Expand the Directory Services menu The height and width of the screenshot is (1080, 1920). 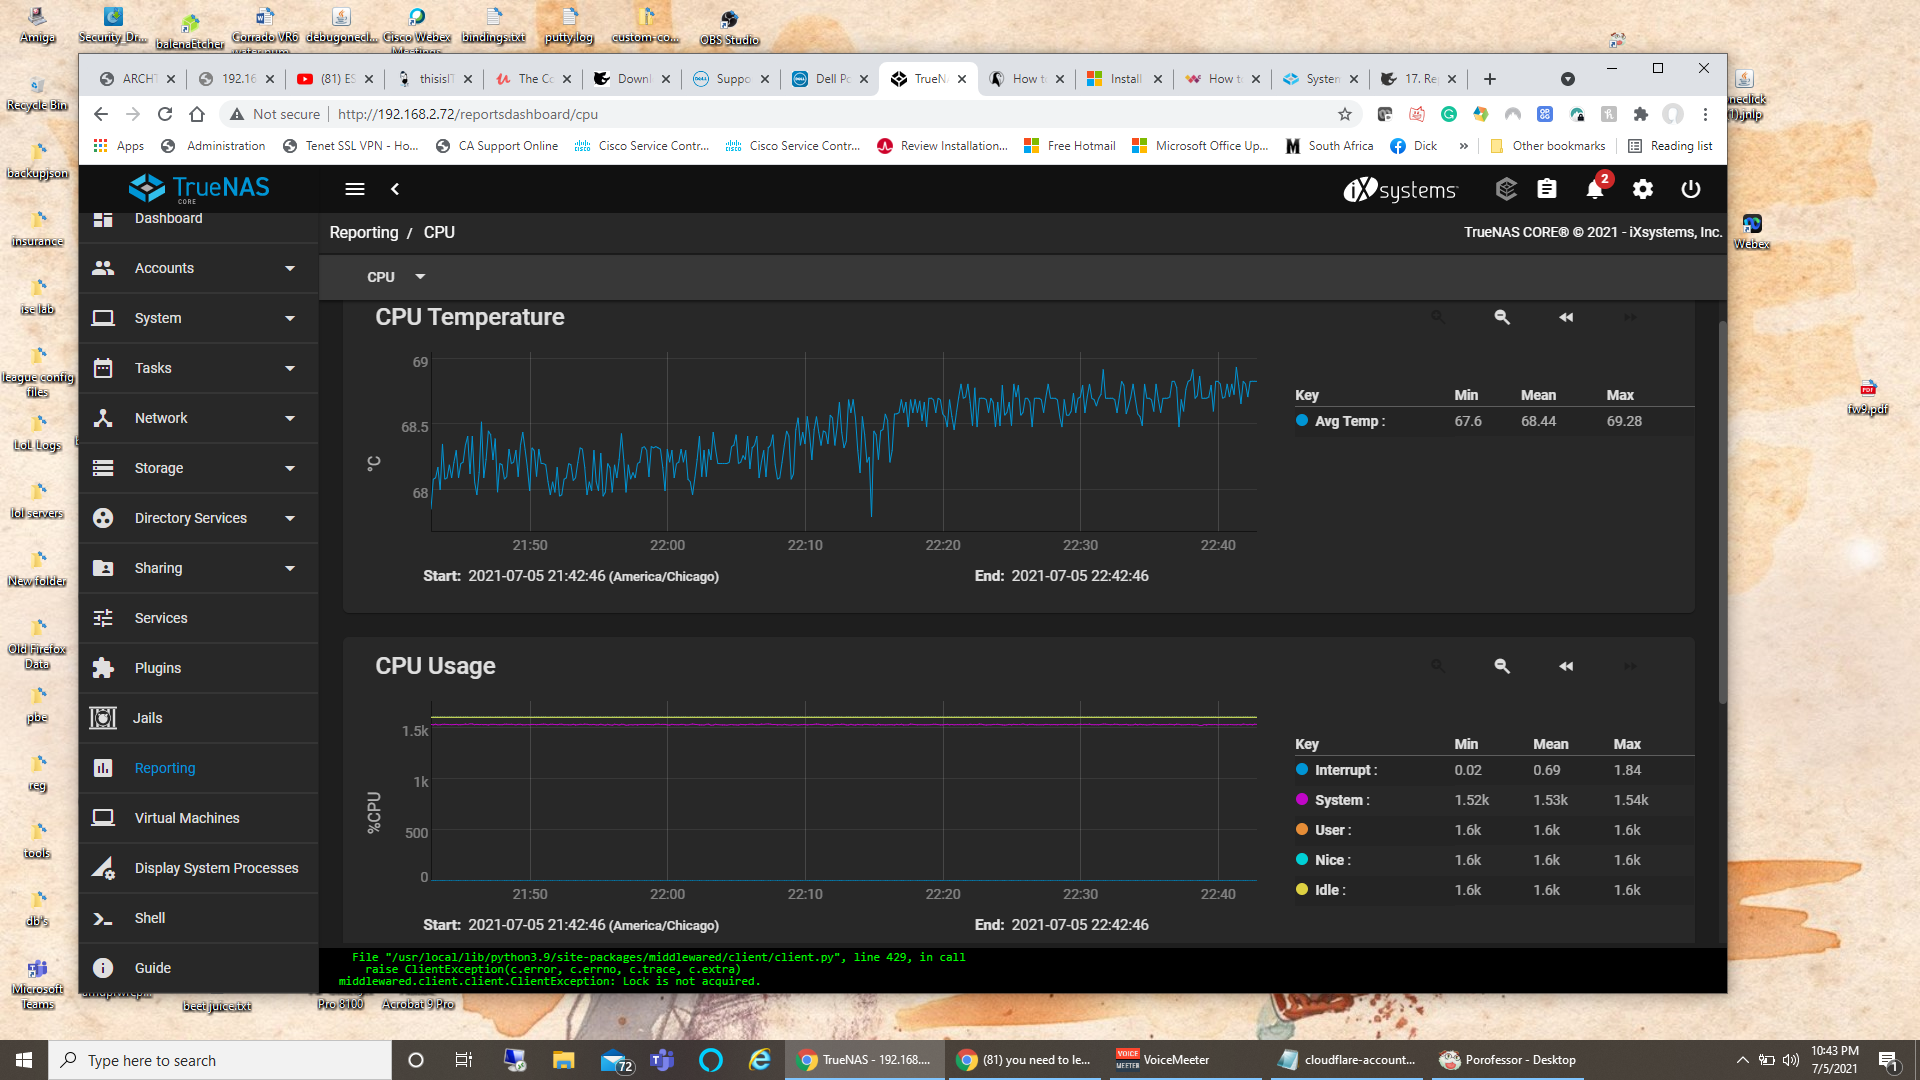(198, 518)
